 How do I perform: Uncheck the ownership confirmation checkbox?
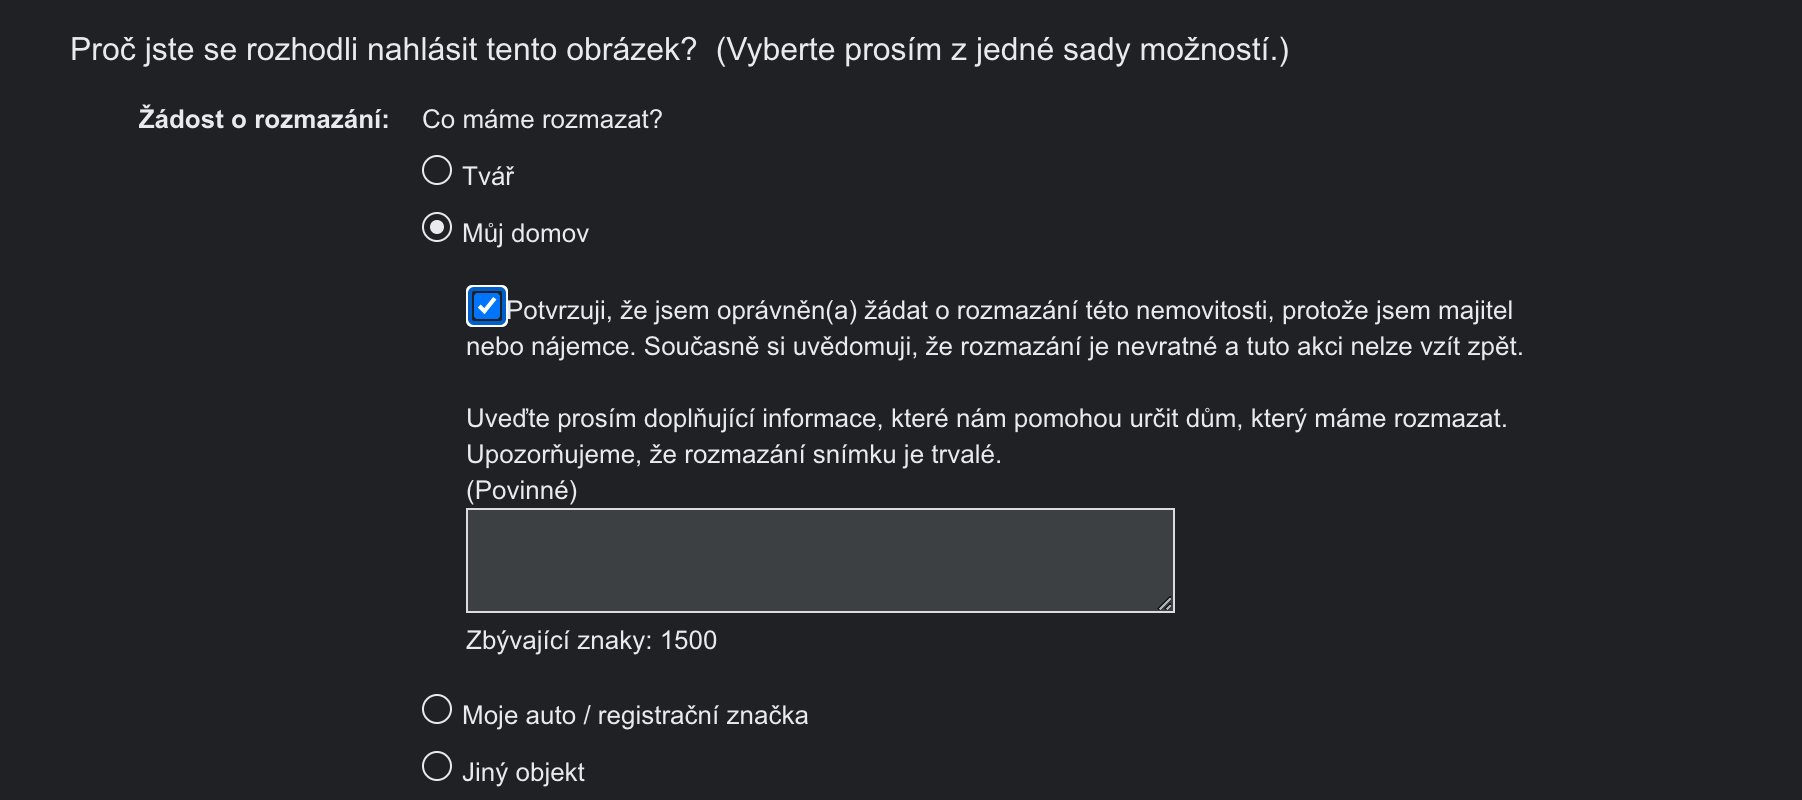[486, 306]
